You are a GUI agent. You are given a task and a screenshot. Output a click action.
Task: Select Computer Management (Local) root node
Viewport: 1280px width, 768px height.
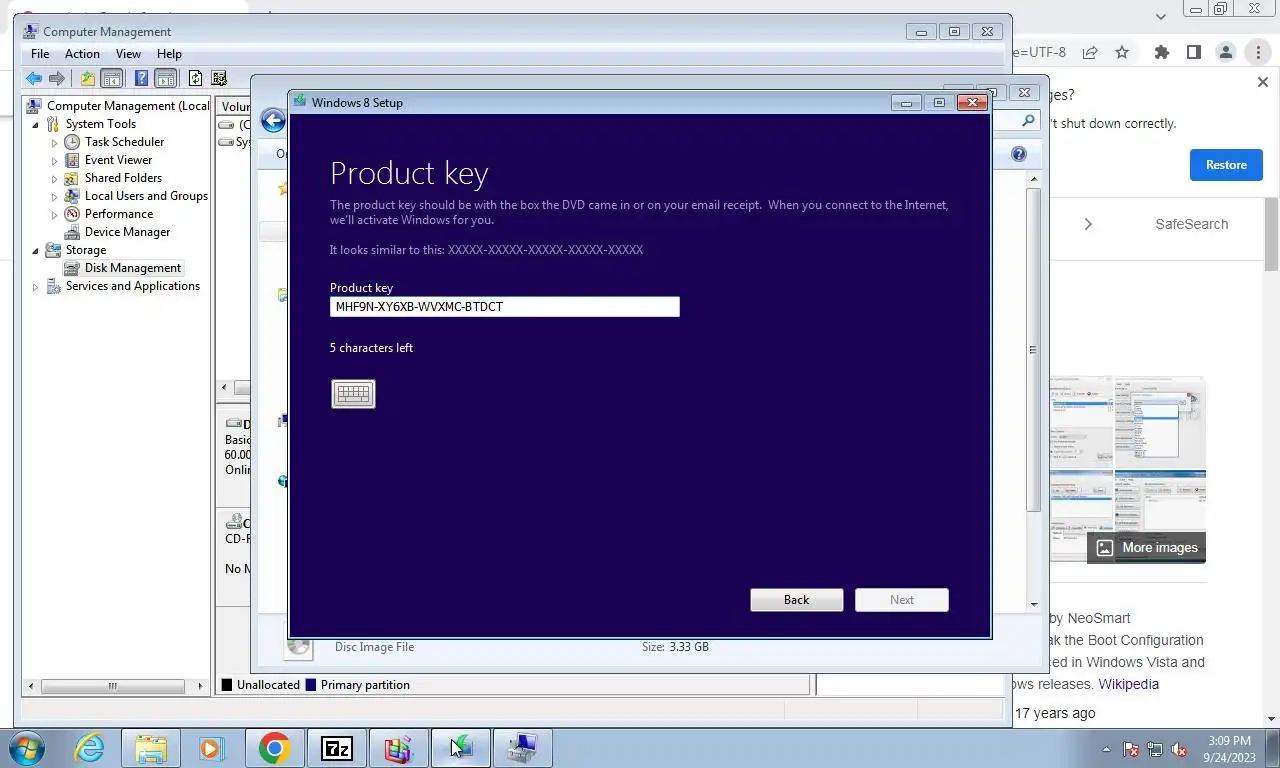[x=128, y=106]
